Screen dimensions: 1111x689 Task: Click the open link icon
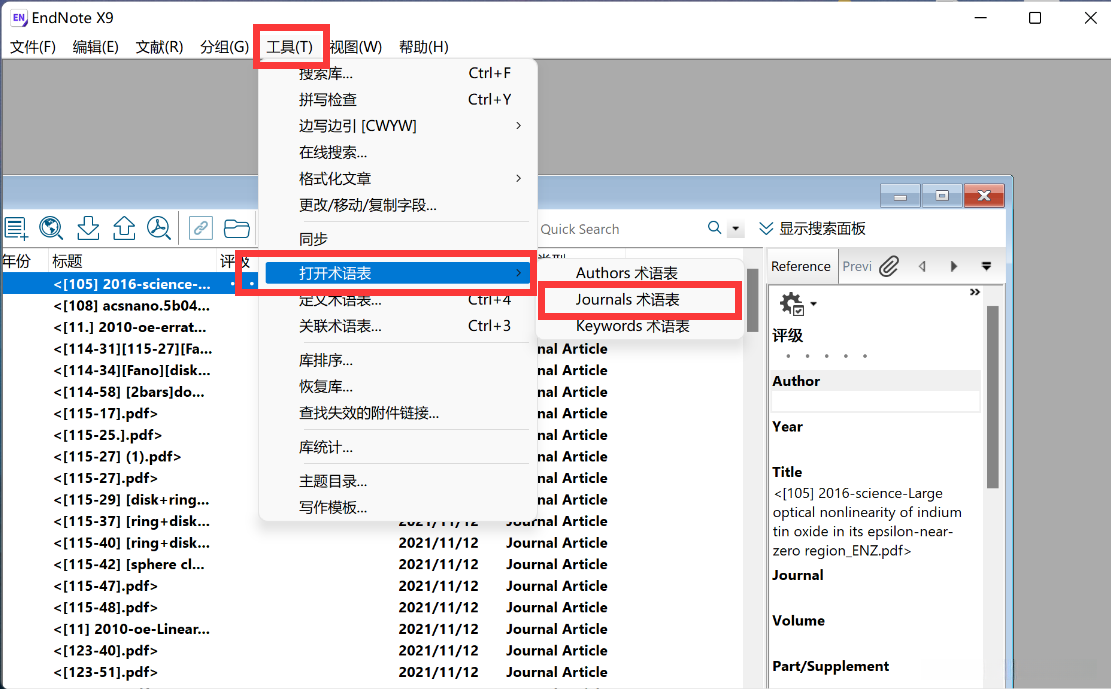(201, 228)
